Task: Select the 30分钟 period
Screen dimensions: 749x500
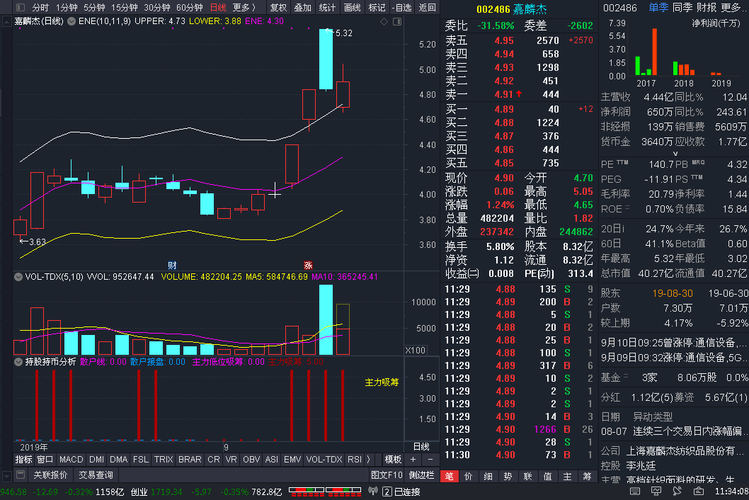Action: click(x=157, y=7)
